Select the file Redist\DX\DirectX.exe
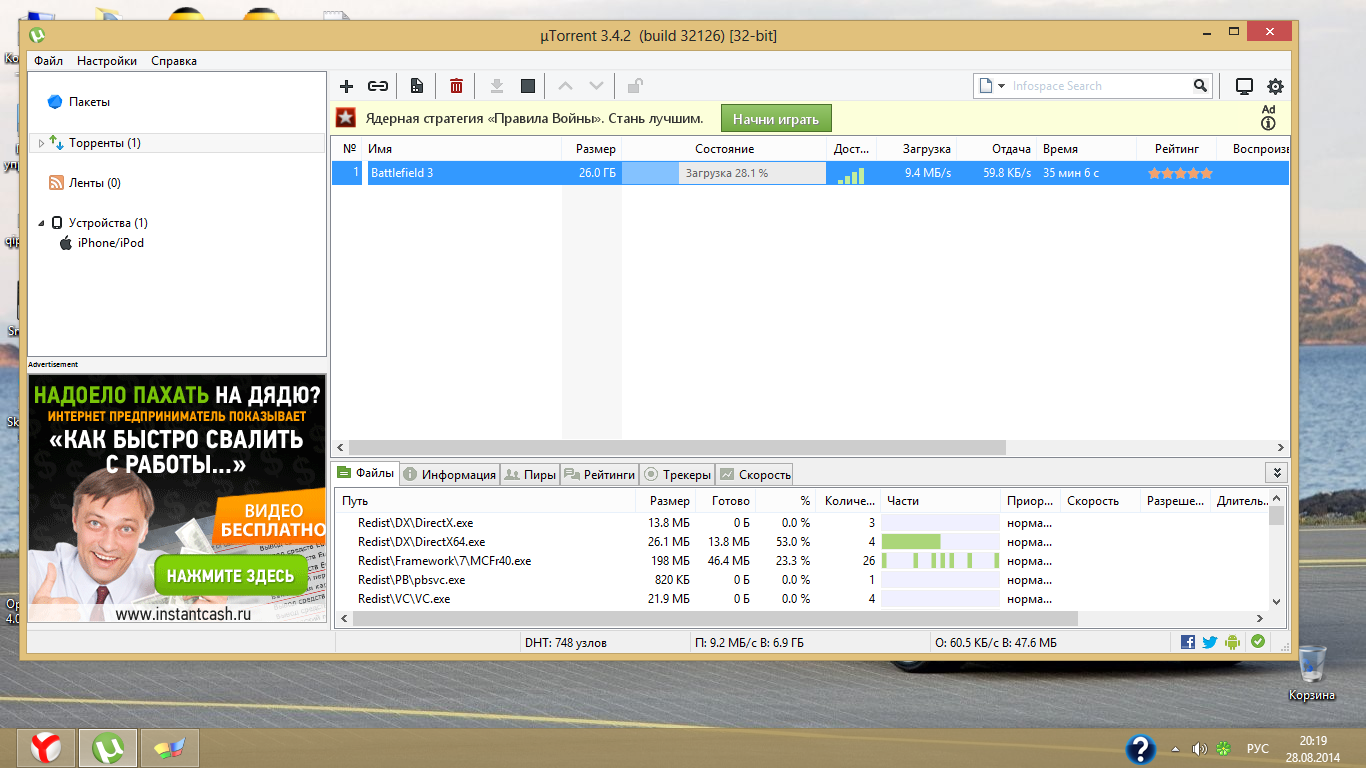 (416, 523)
